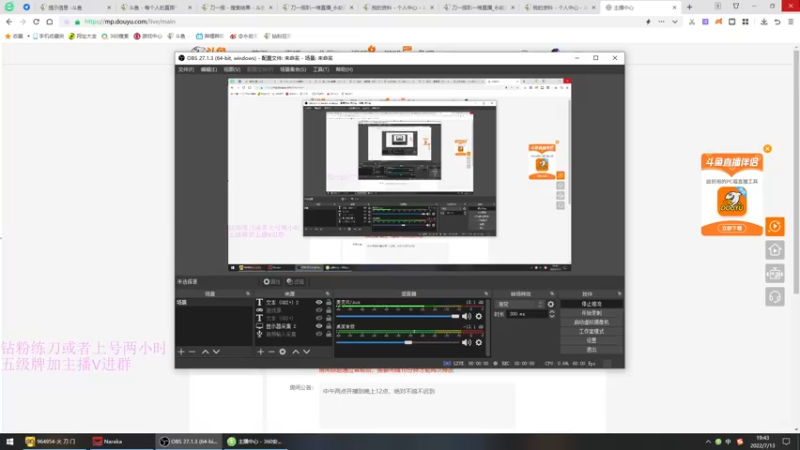Enable 工作室模式 in OBS controls
Screen dimensions: 800x450
click(591, 332)
